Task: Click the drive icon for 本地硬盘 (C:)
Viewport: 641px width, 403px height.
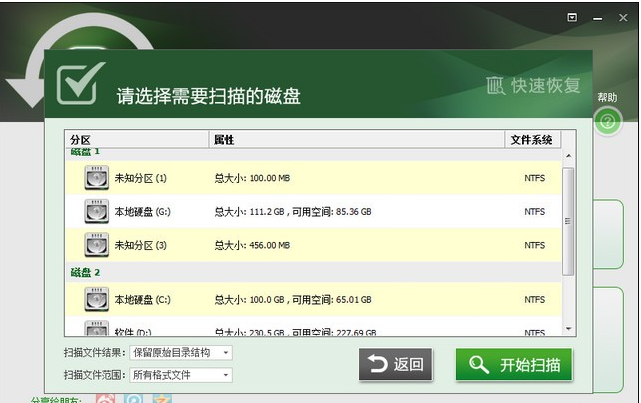Action: pyautogui.click(x=96, y=299)
